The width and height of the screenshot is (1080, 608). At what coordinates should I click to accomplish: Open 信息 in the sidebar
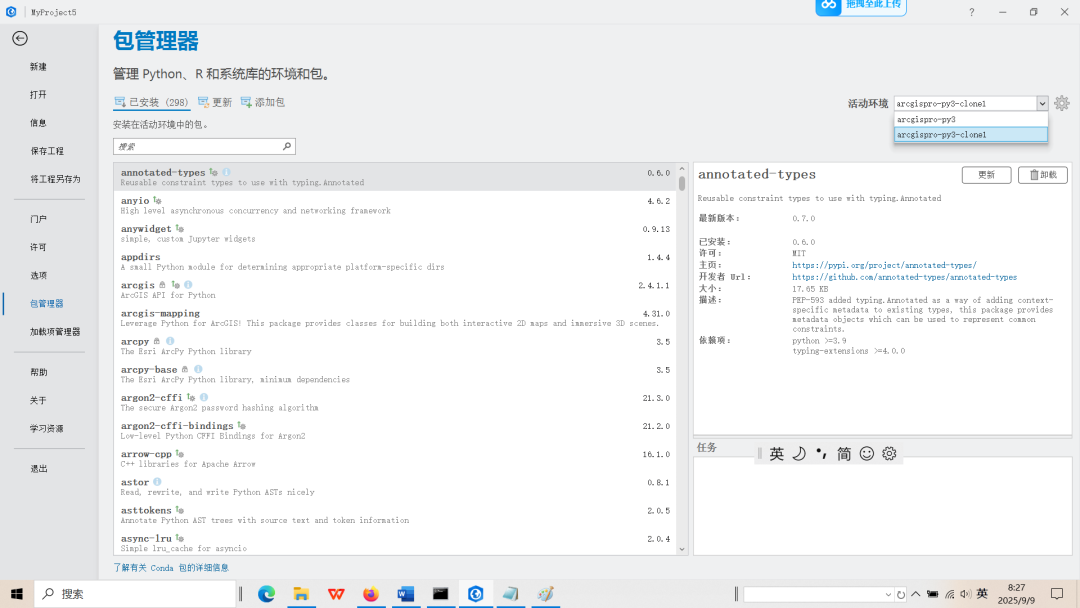(x=39, y=123)
